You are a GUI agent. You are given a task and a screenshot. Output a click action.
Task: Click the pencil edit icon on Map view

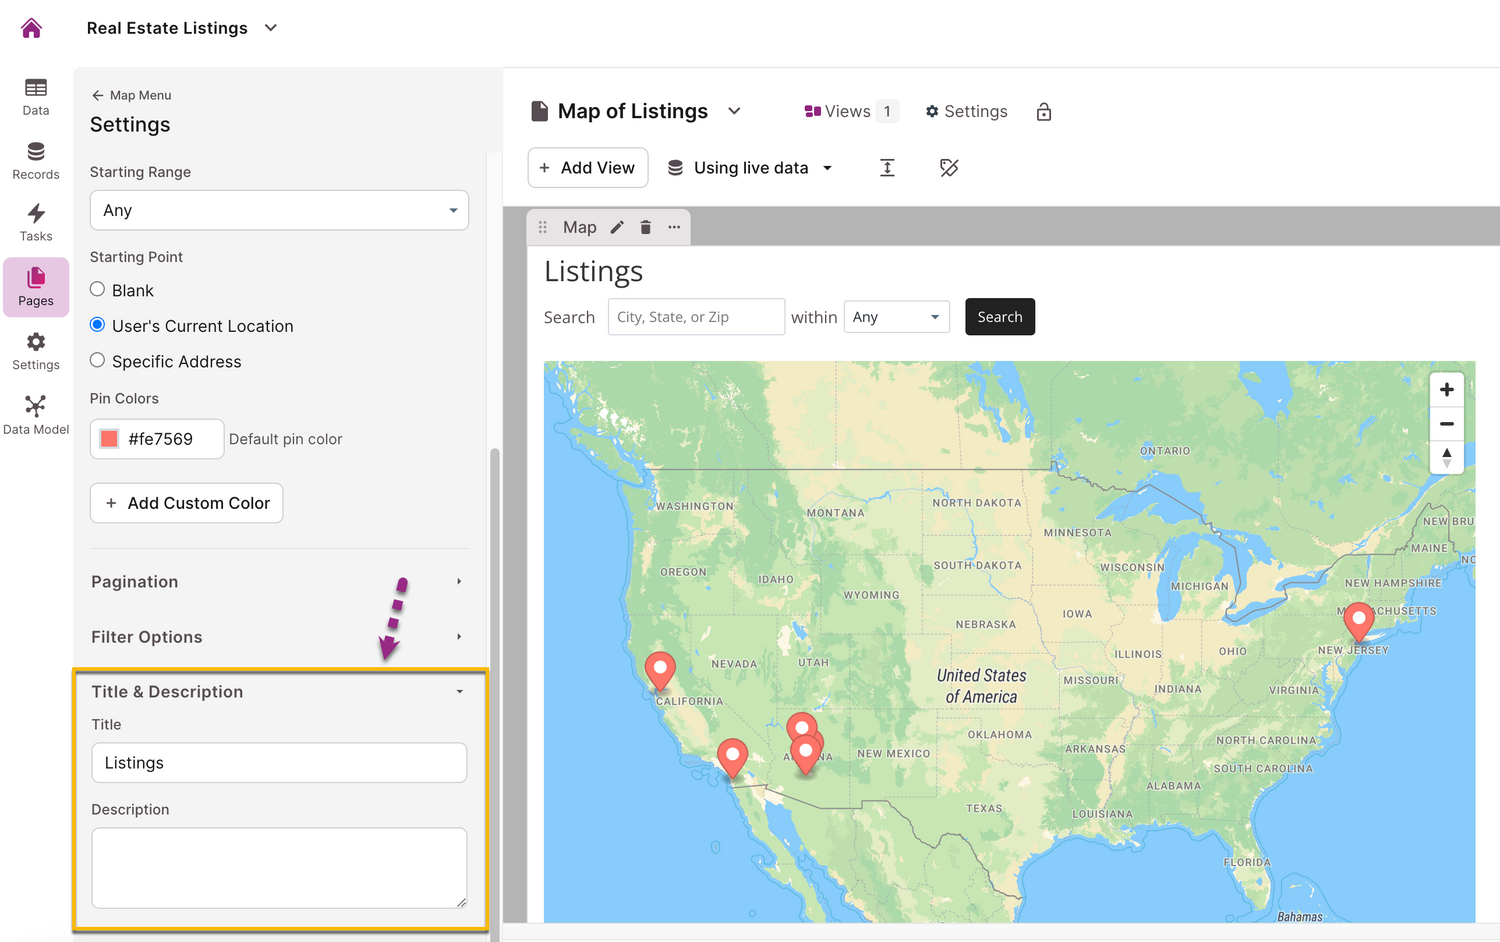pos(618,227)
